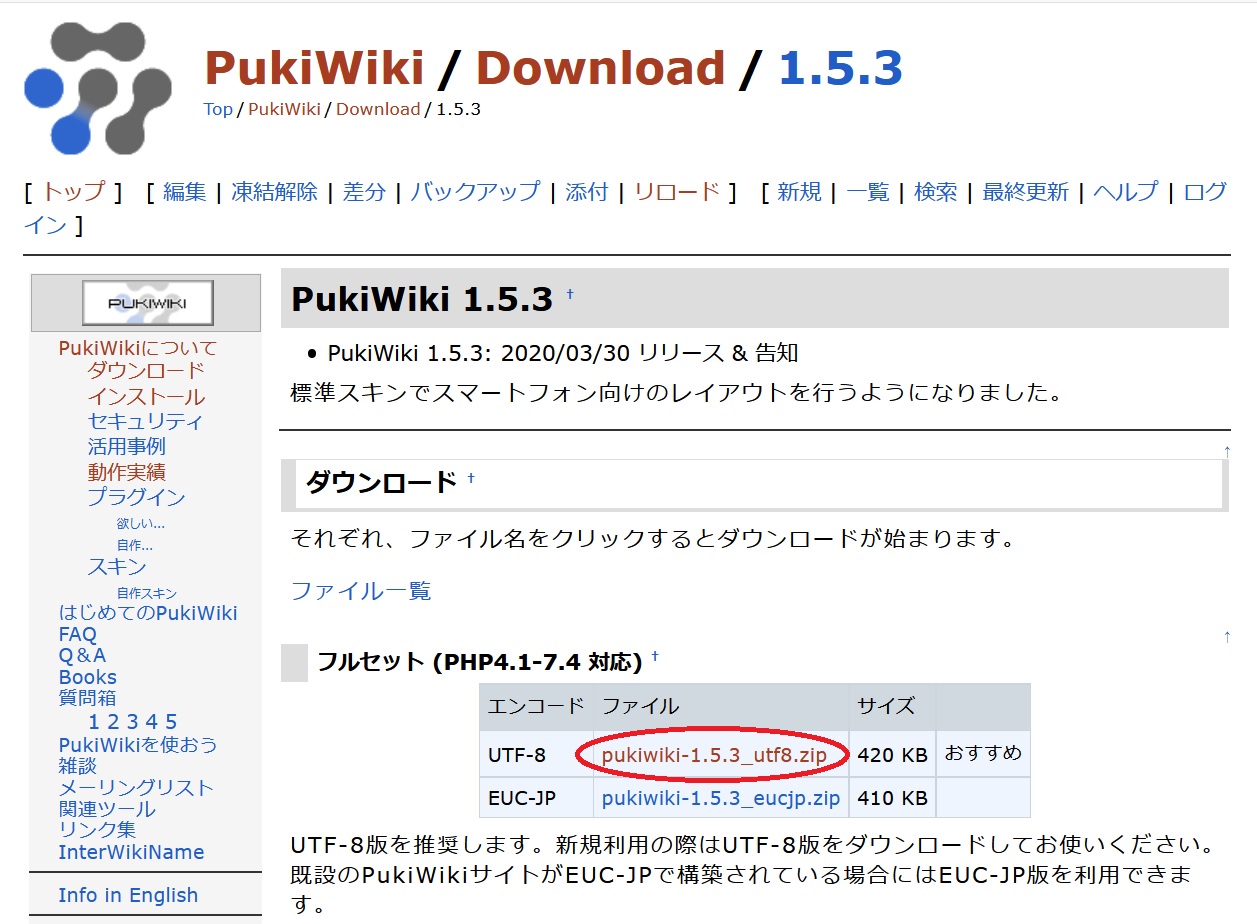Screen dimensions: 1257x924
Task: Click 欲しい... under プラグイン
Action: [141, 522]
